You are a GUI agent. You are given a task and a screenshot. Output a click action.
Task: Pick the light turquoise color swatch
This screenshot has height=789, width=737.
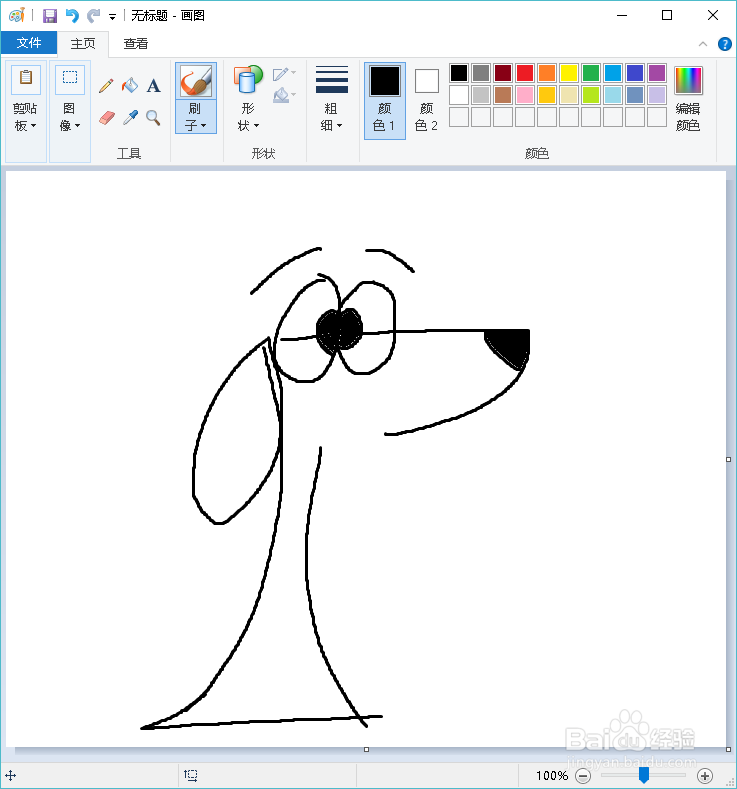pyautogui.click(x=613, y=95)
